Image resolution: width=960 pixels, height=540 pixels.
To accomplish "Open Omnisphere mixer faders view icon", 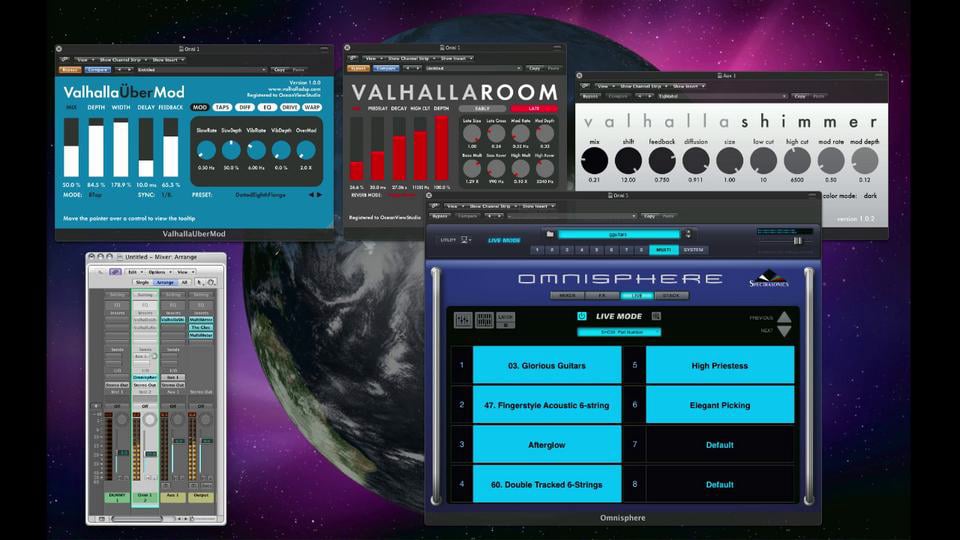I will pos(463,320).
